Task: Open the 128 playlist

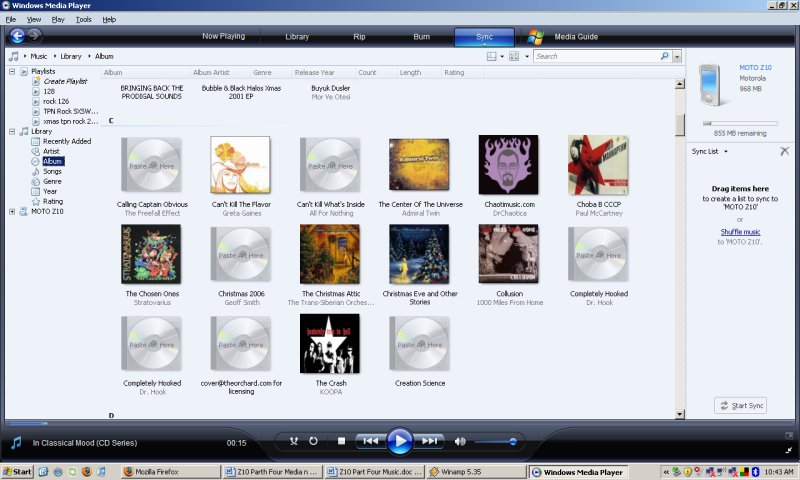Action: pos(48,91)
